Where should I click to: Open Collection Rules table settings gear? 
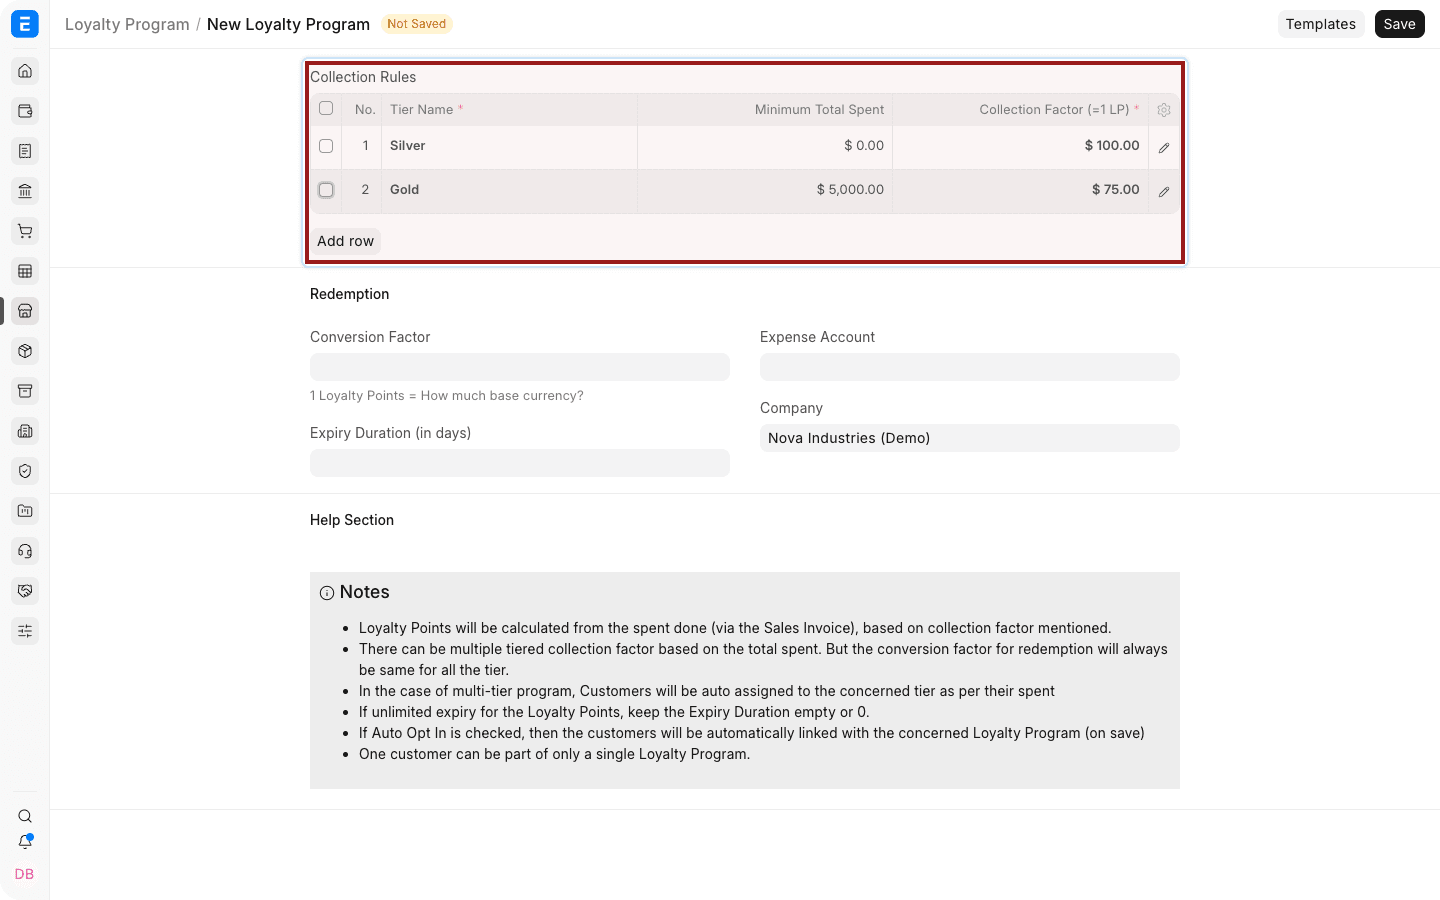[x=1164, y=110]
